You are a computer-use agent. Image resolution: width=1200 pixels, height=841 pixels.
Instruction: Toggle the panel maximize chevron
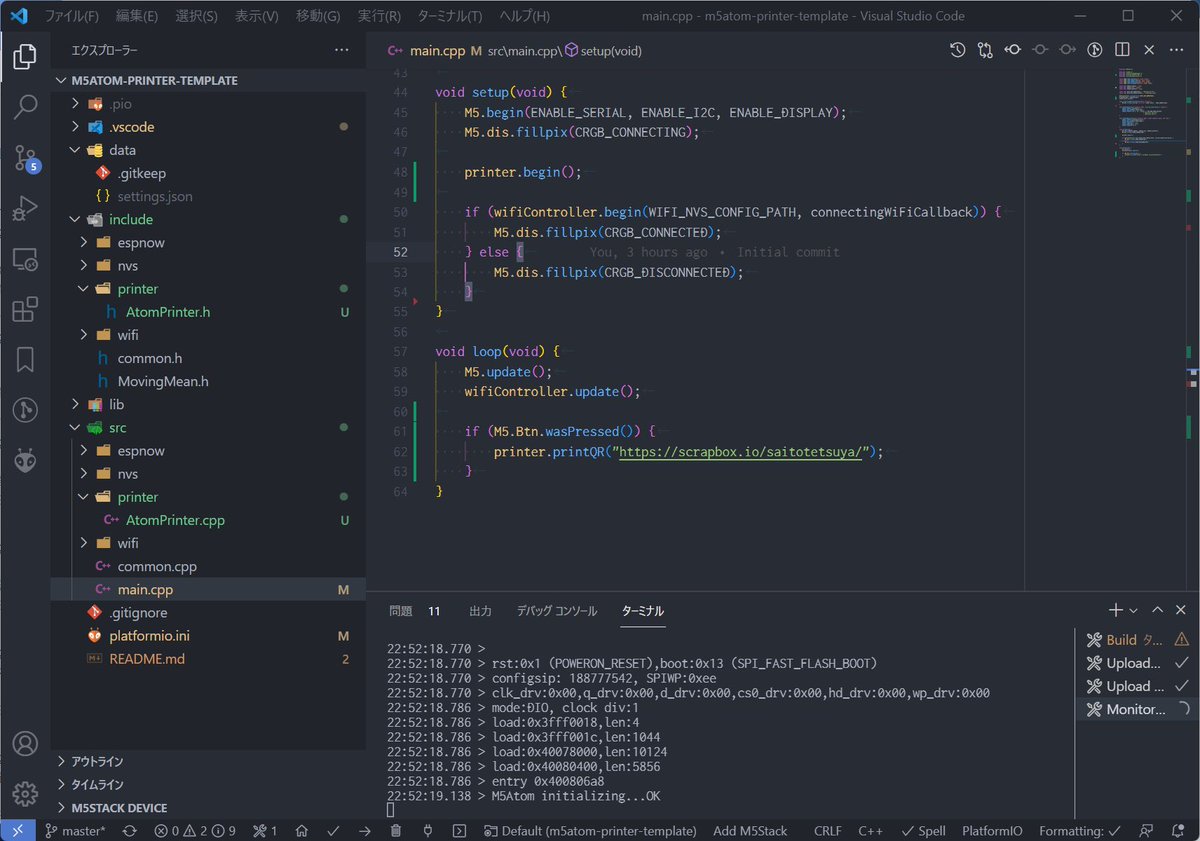pos(1158,610)
